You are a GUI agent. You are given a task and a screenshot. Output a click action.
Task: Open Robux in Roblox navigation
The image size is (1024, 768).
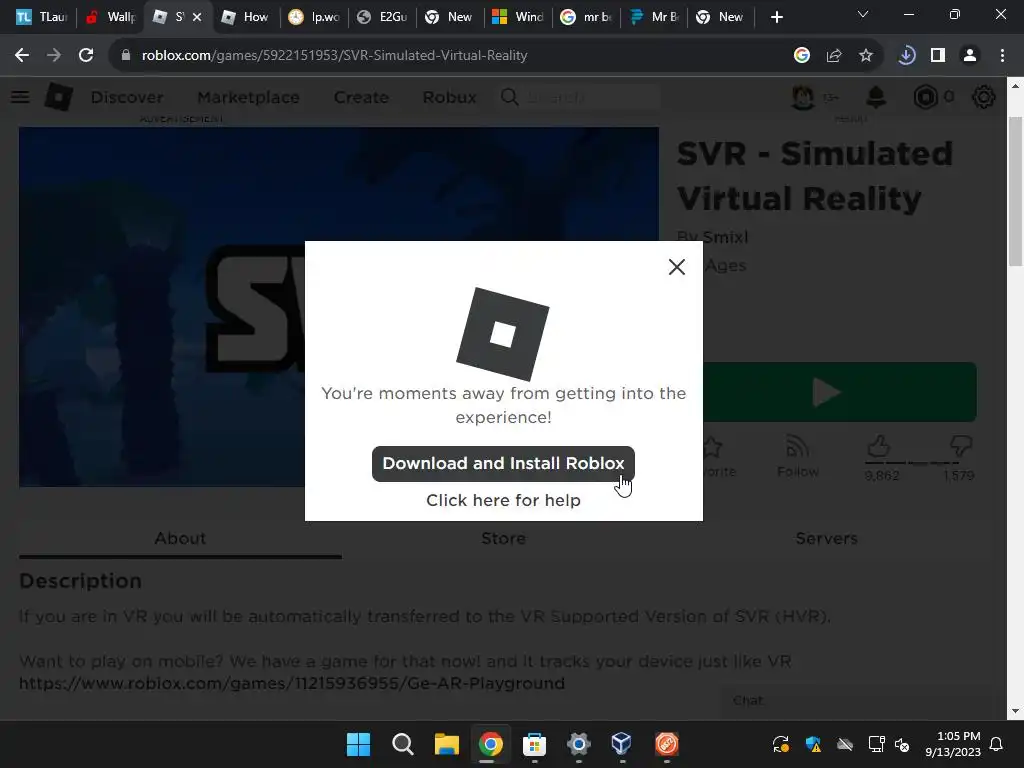[x=449, y=97]
